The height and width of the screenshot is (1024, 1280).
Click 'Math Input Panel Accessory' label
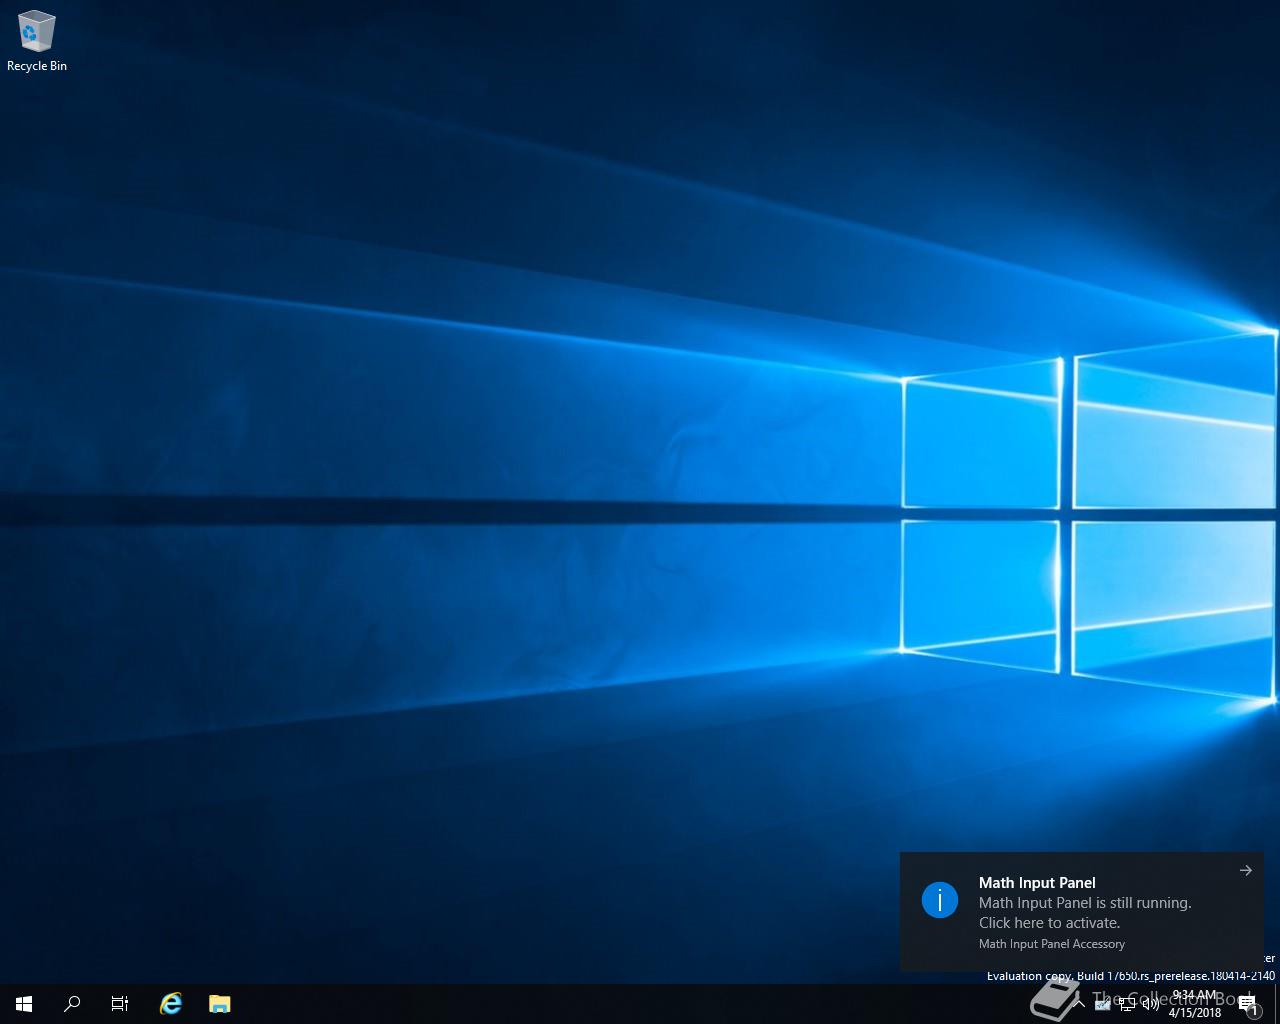[1052, 944]
